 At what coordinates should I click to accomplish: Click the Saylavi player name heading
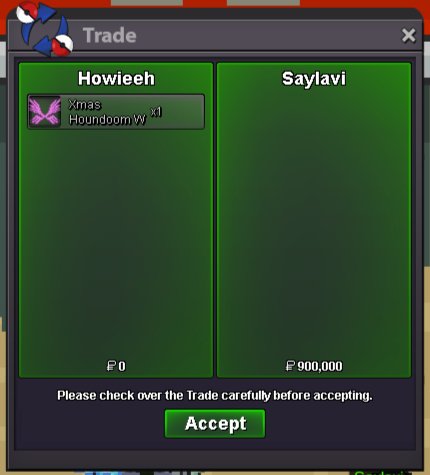314,79
